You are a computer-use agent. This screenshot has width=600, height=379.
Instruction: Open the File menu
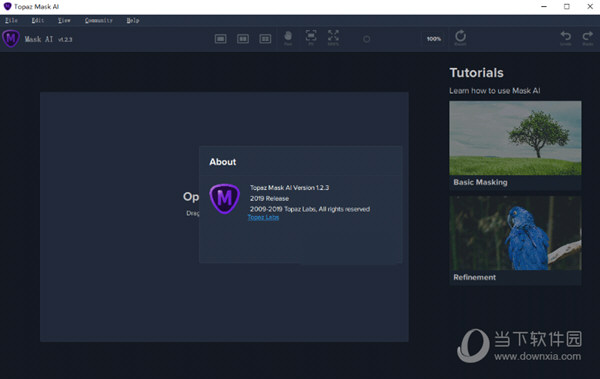click(11, 21)
